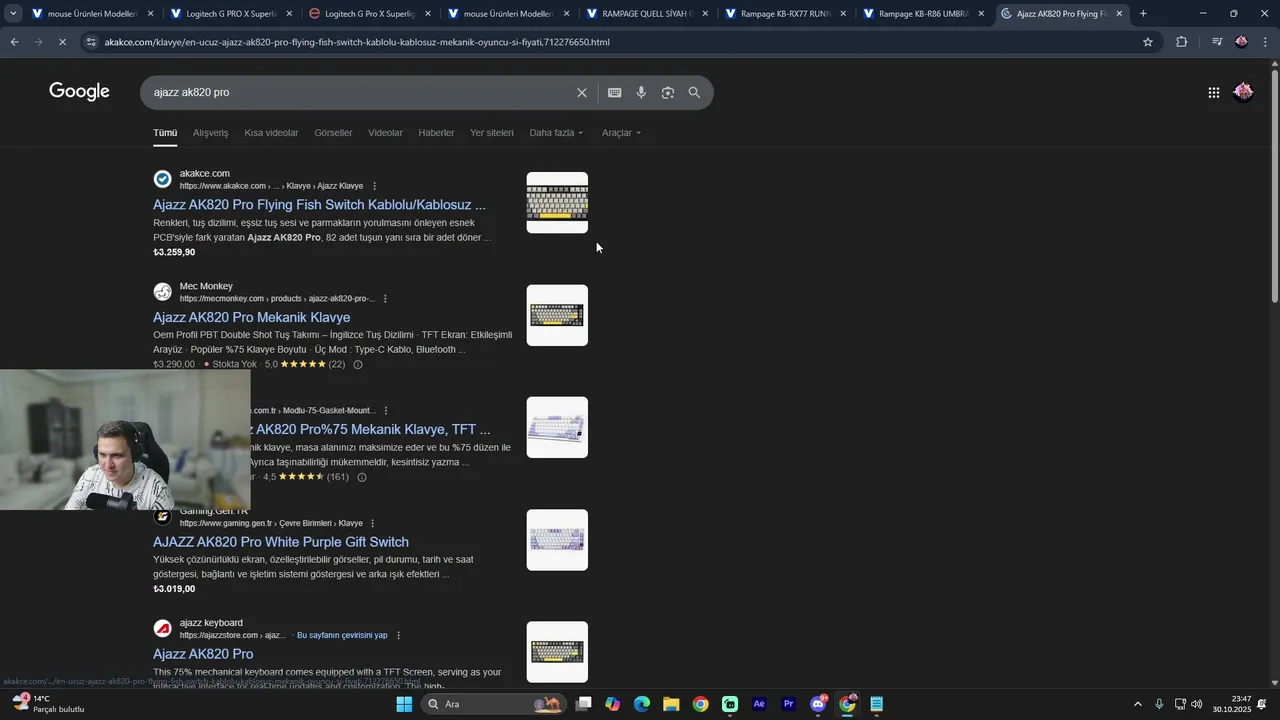Open more options for the Gaming.Gen.TR result
The width and height of the screenshot is (1280, 720).
click(373, 523)
